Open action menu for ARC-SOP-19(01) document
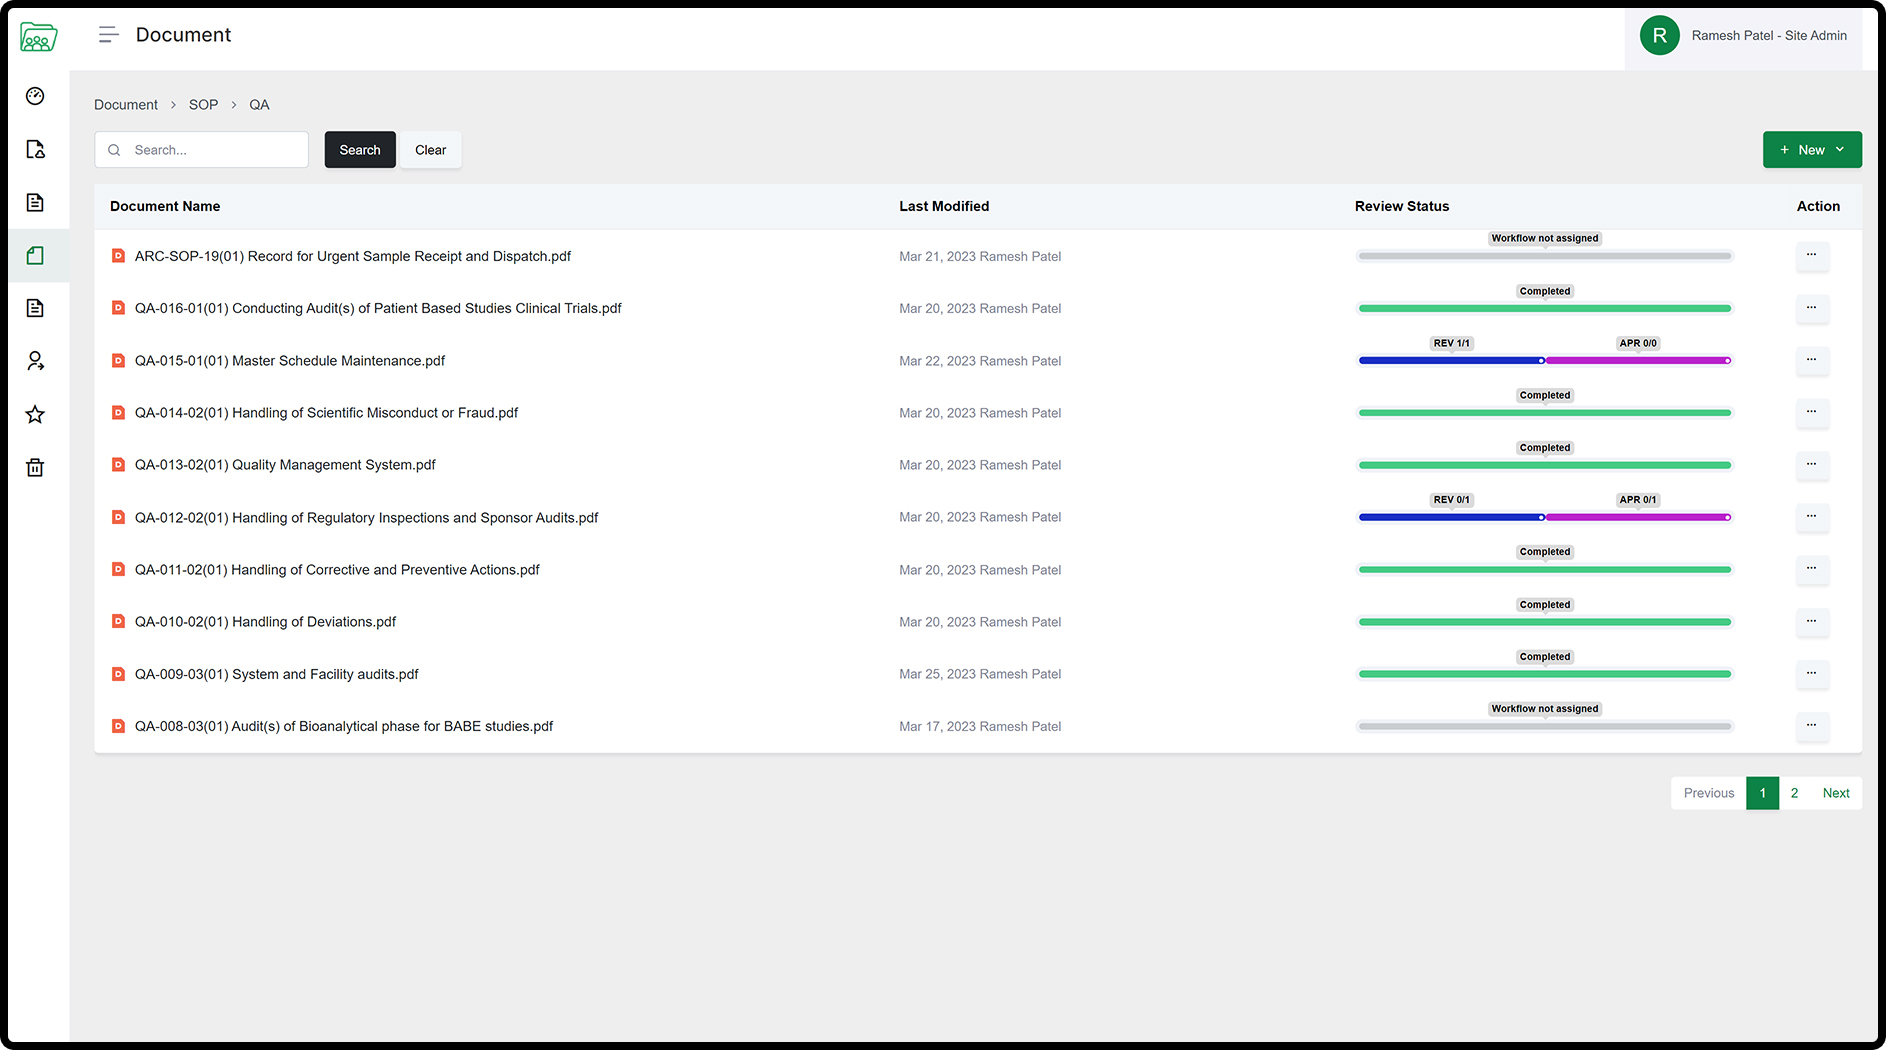Viewport: 1886px width, 1050px height. pyautogui.click(x=1811, y=255)
